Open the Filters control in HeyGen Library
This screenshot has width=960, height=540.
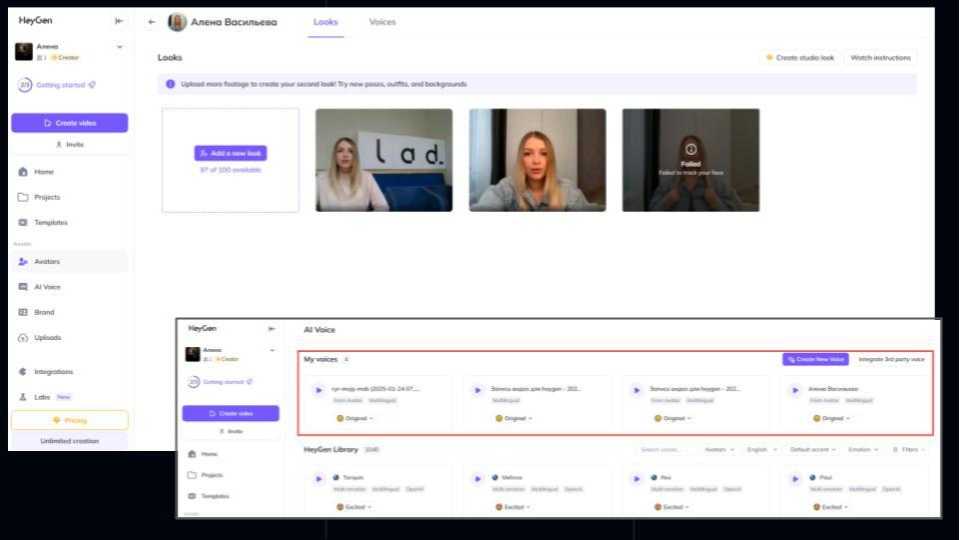[x=909, y=449]
